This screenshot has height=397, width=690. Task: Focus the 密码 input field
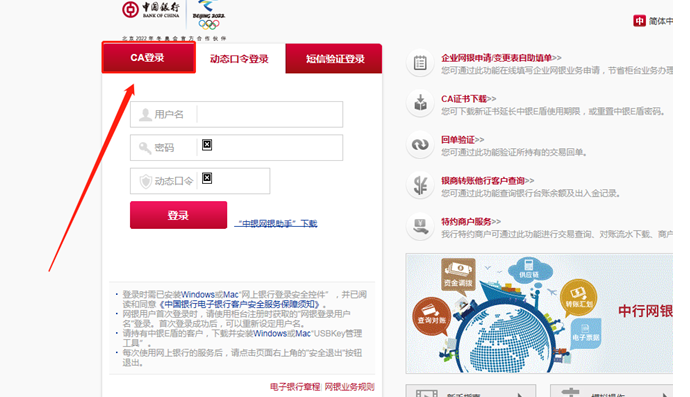point(236,147)
